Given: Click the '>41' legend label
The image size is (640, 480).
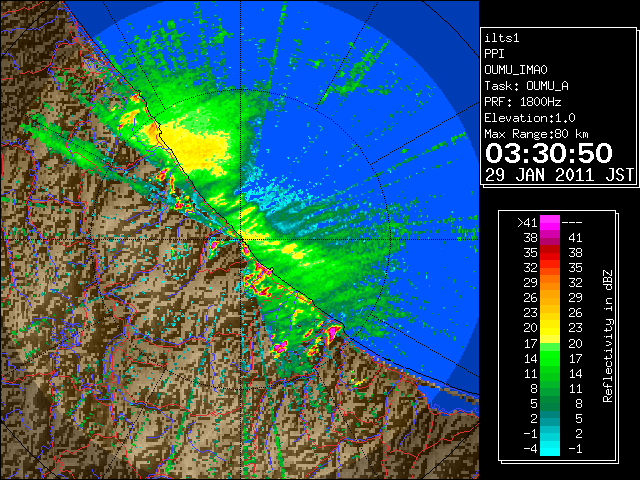Looking at the screenshot, I should click(x=527, y=222).
